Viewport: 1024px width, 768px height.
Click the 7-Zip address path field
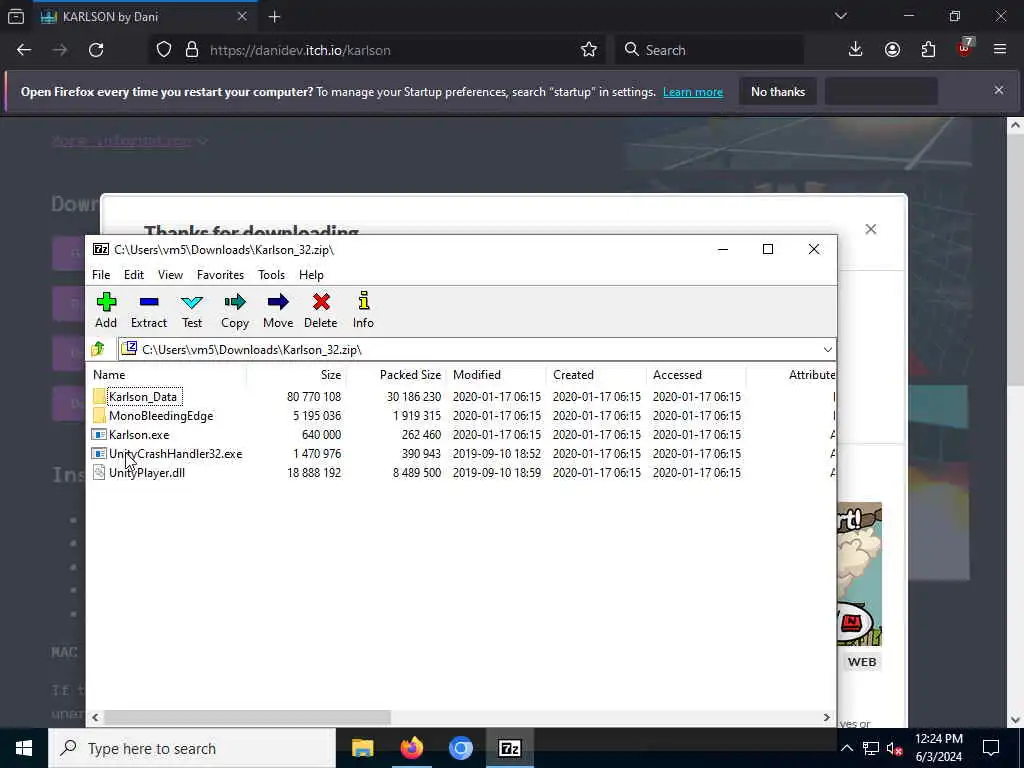pos(477,349)
